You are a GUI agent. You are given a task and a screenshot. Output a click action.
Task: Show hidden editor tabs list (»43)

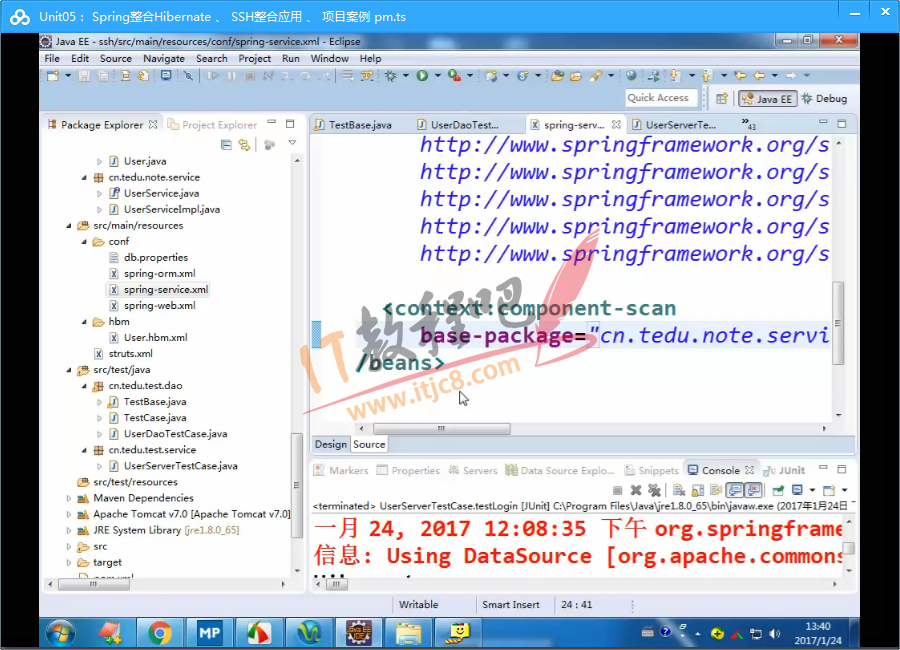(748, 124)
